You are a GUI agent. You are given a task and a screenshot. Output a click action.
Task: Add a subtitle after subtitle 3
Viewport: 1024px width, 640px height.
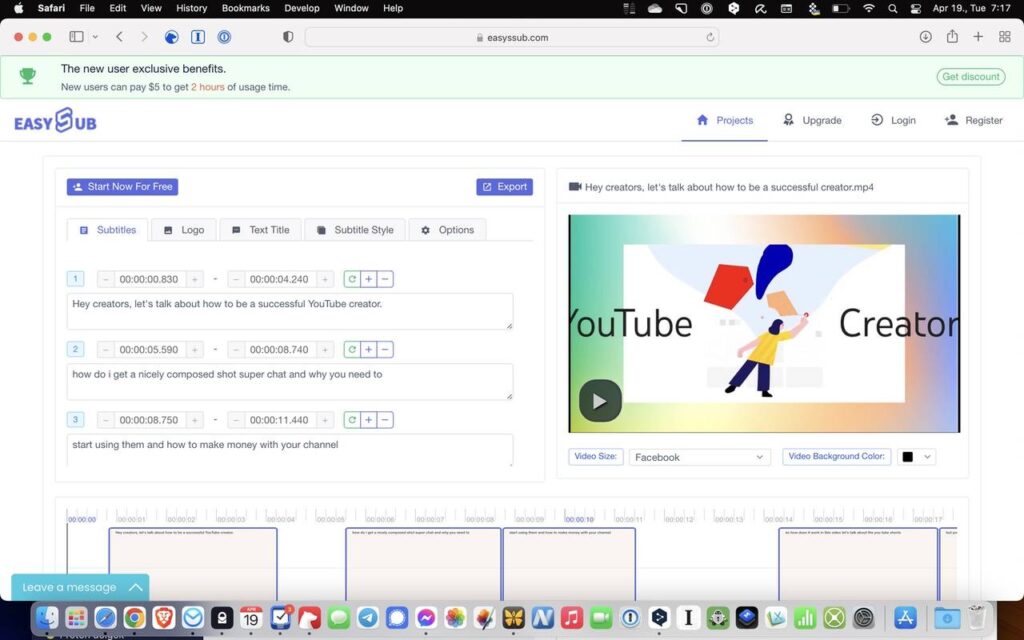pyautogui.click(x=368, y=421)
